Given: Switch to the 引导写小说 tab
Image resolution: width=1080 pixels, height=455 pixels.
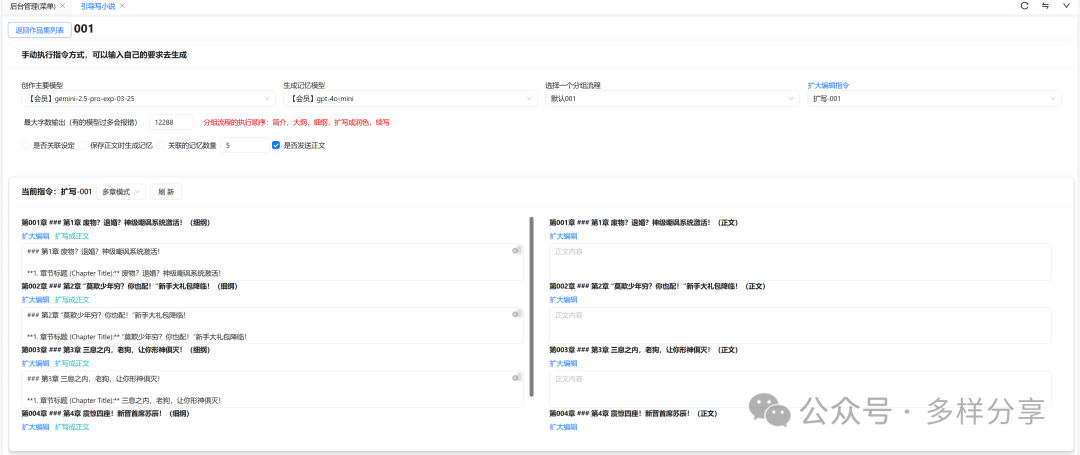Looking at the screenshot, I should 98,6.
